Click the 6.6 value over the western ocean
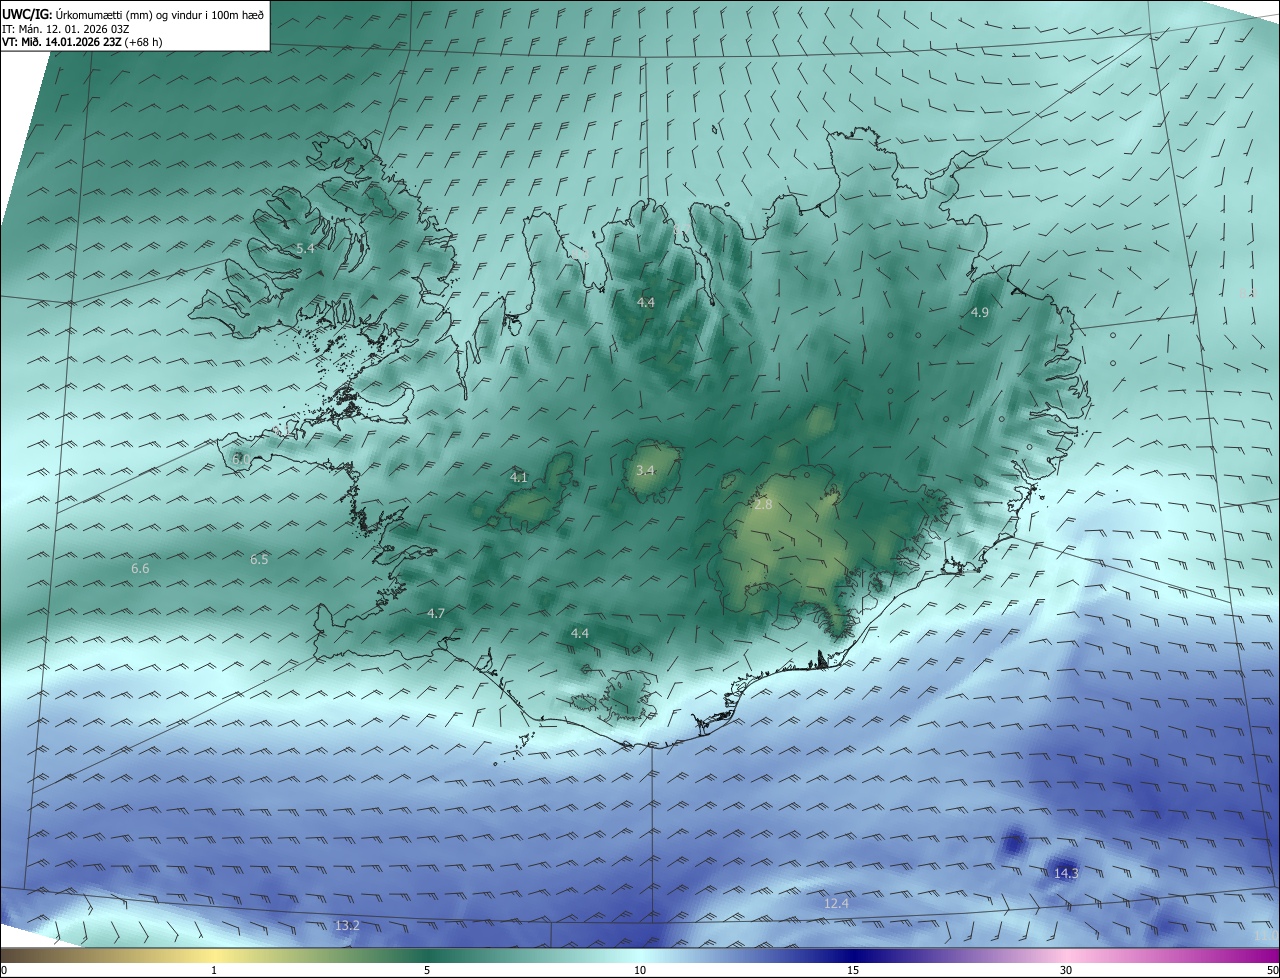Image resolution: width=1280 pixels, height=978 pixels. (140, 569)
